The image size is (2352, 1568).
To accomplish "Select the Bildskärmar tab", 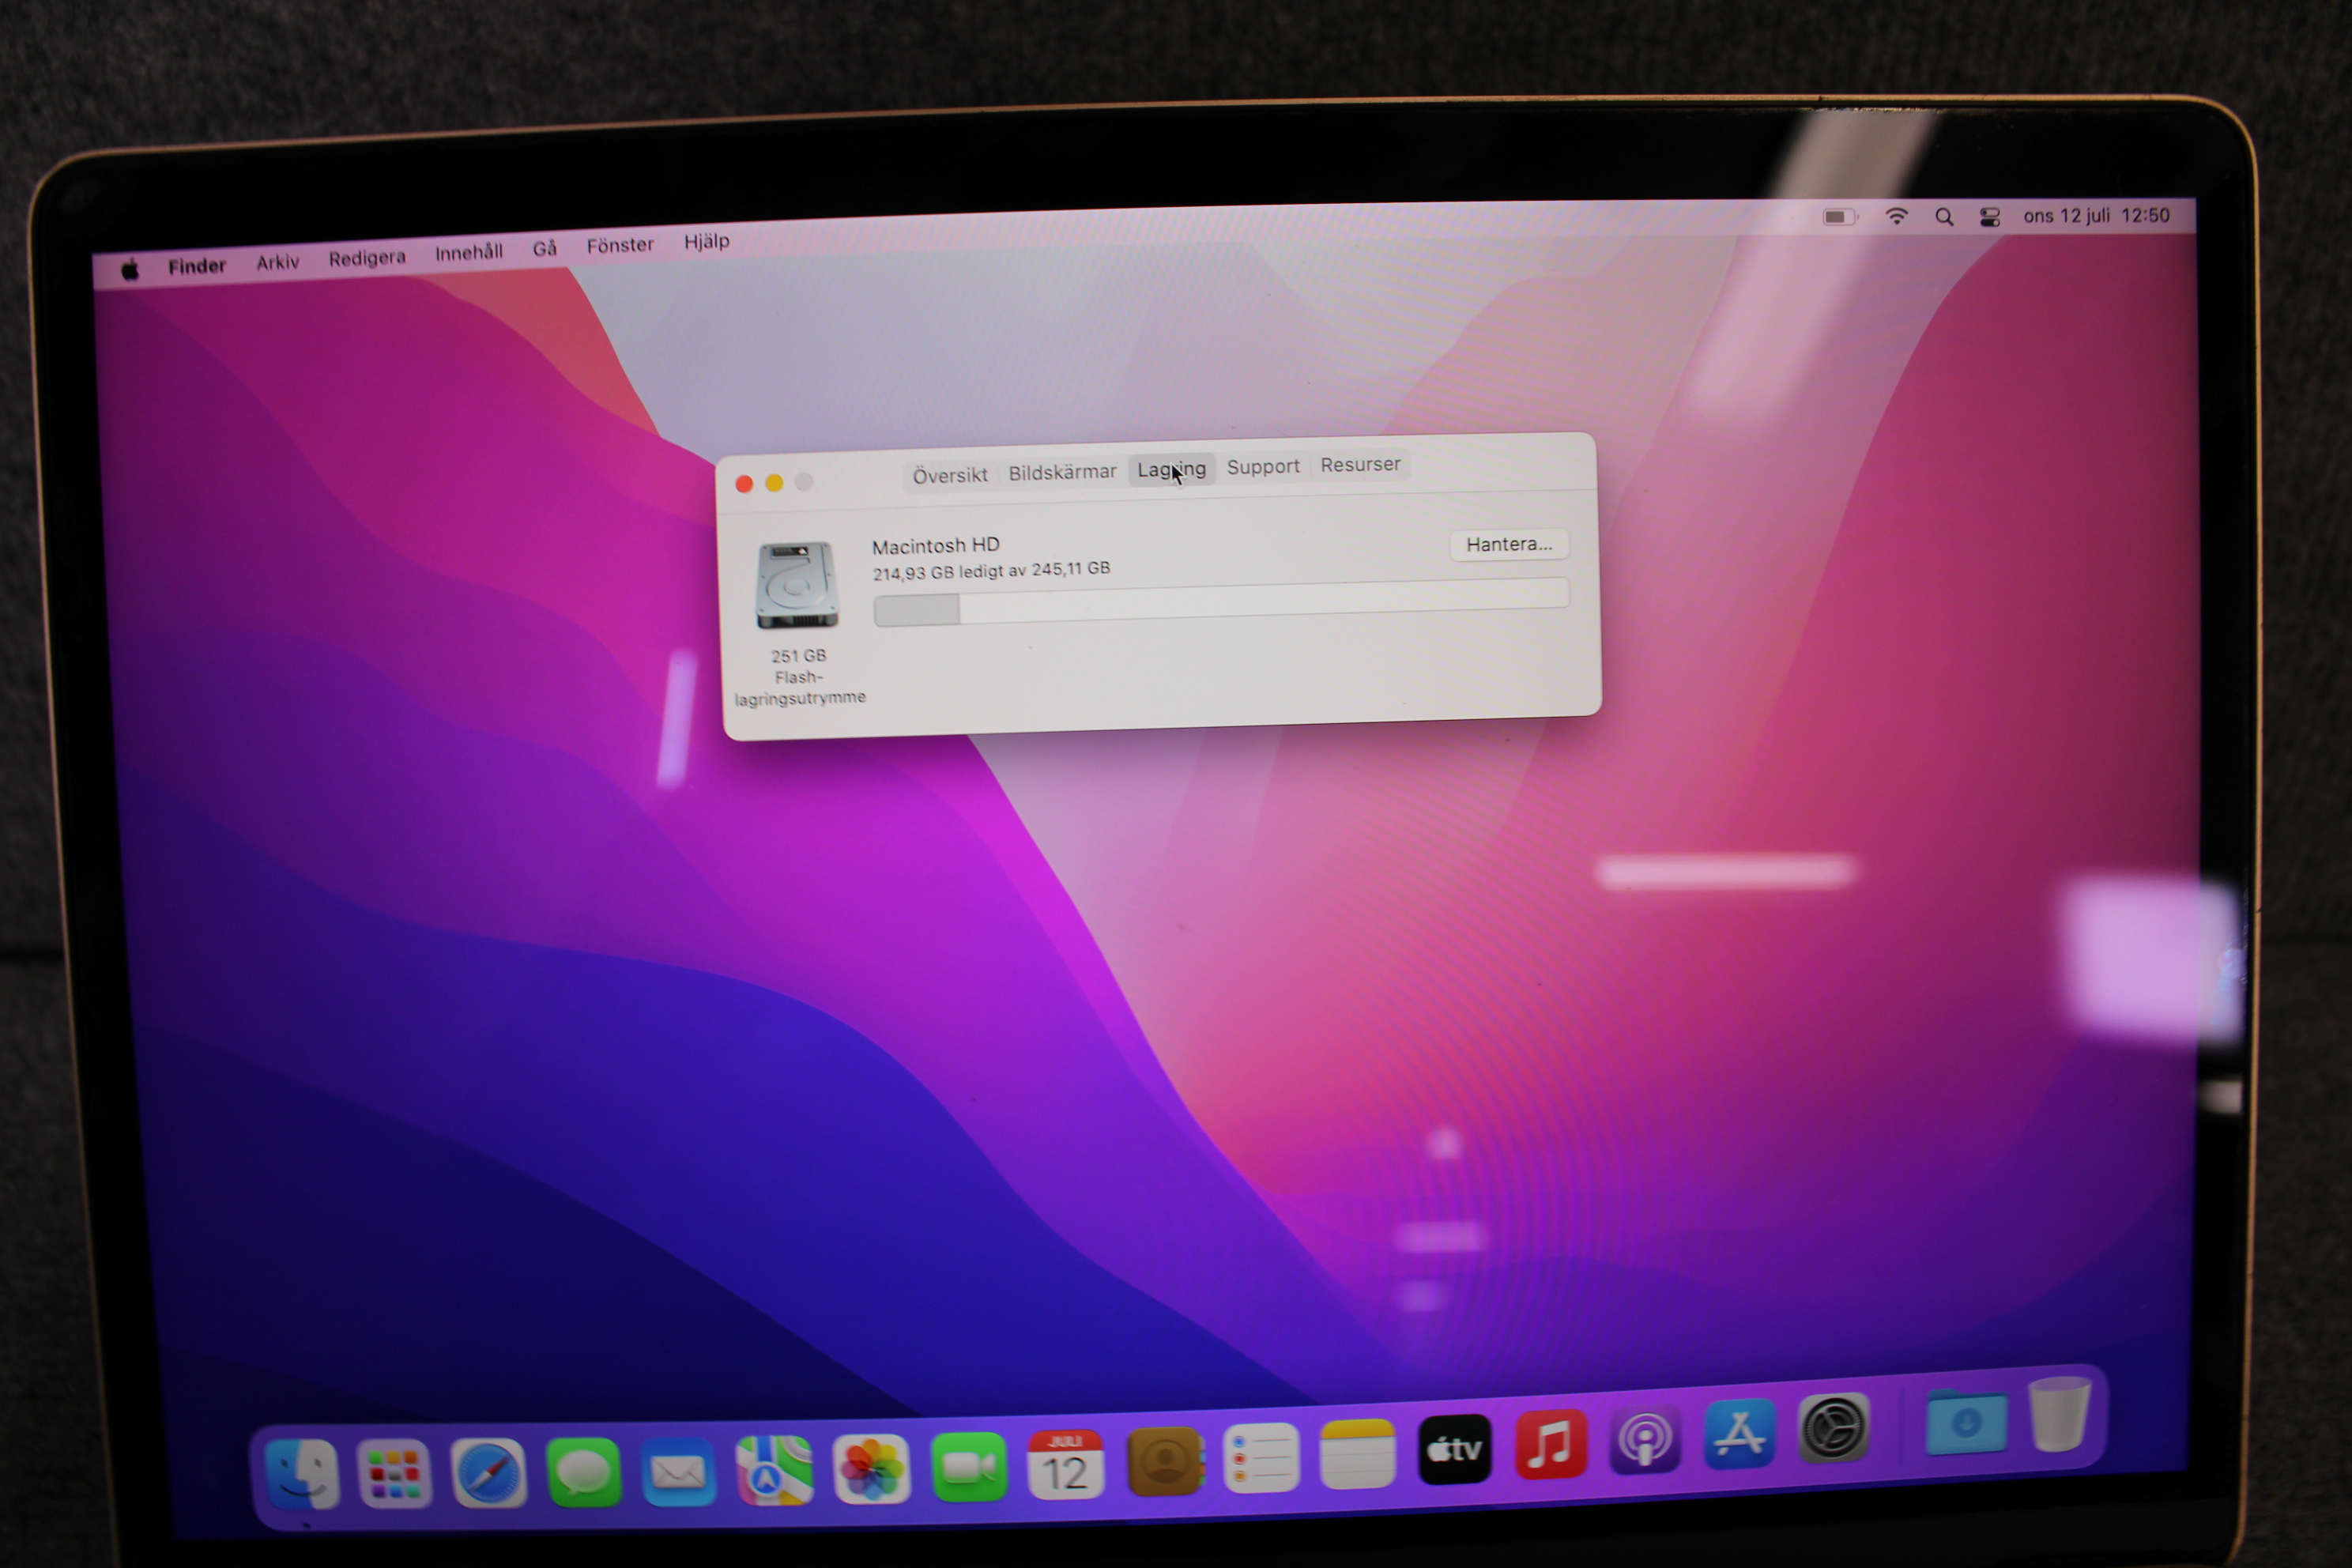I will pos(1062,472).
